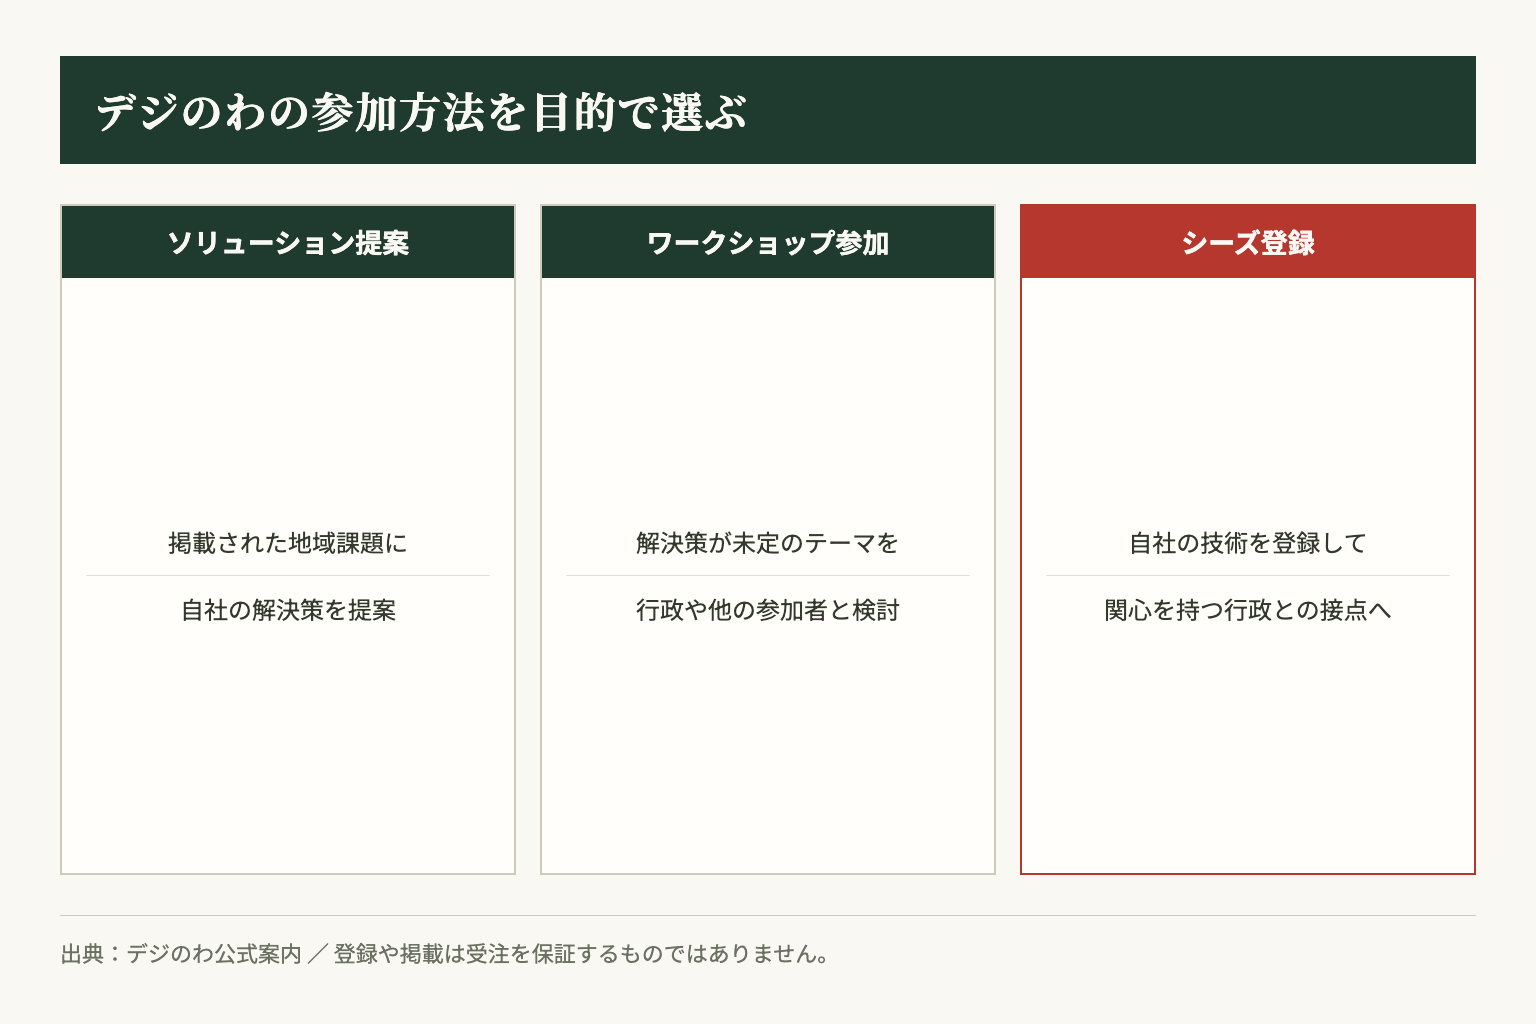The width and height of the screenshot is (1536, 1024).
Task: Click the text 行政や他の参加者と検討
Action: click(x=768, y=610)
